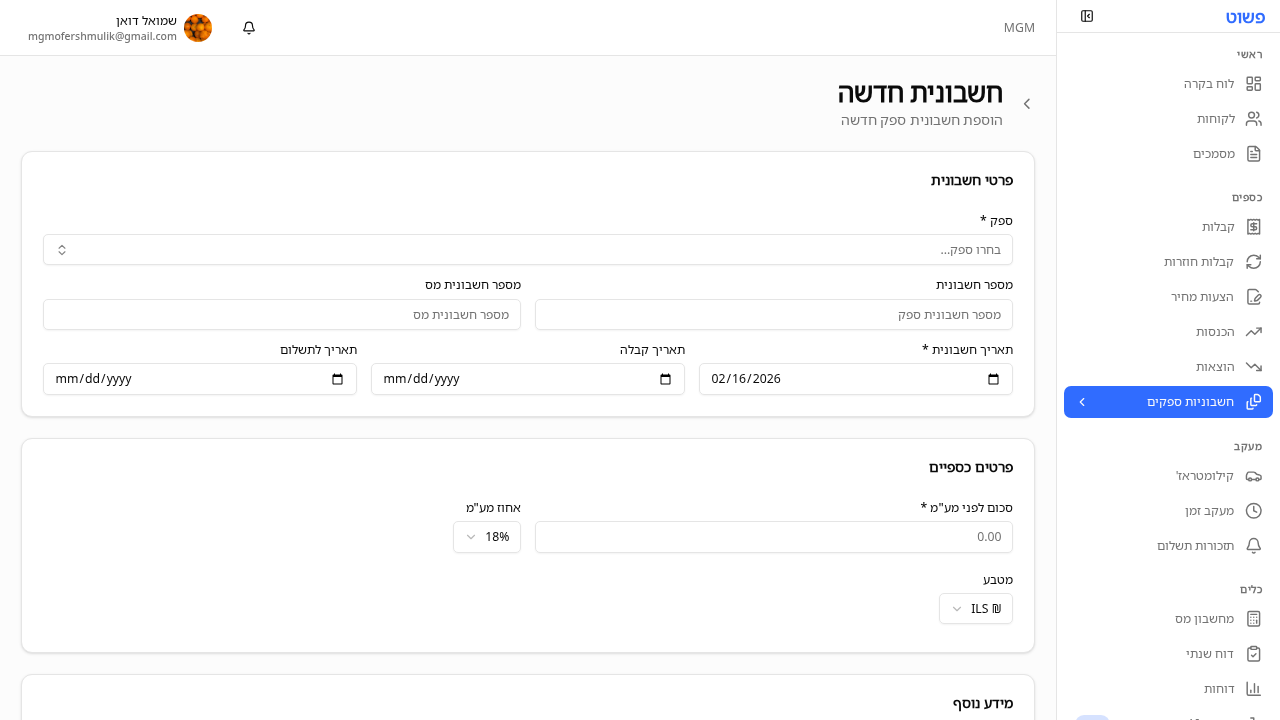Screen dimensions: 1280x720
Task: Select the מעקב זמן time tracking icon
Action: point(1254,510)
